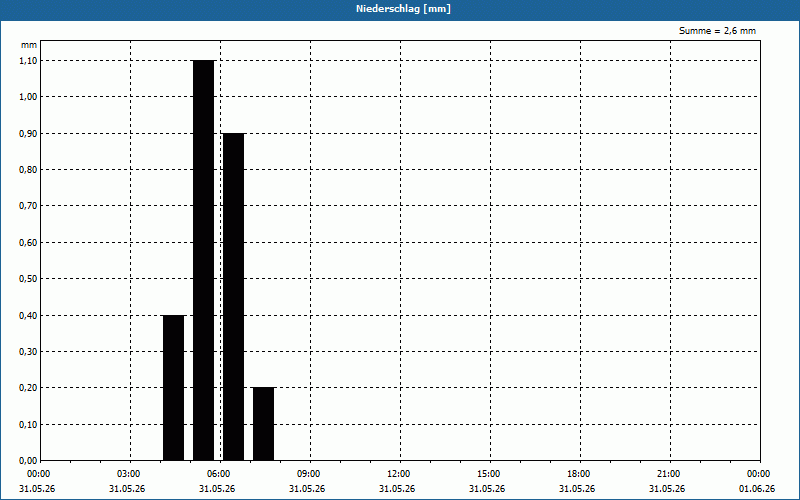Click the mm unit label on axis
Image resolution: width=800 pixels, height=500 pixels.
coord(29,45)
